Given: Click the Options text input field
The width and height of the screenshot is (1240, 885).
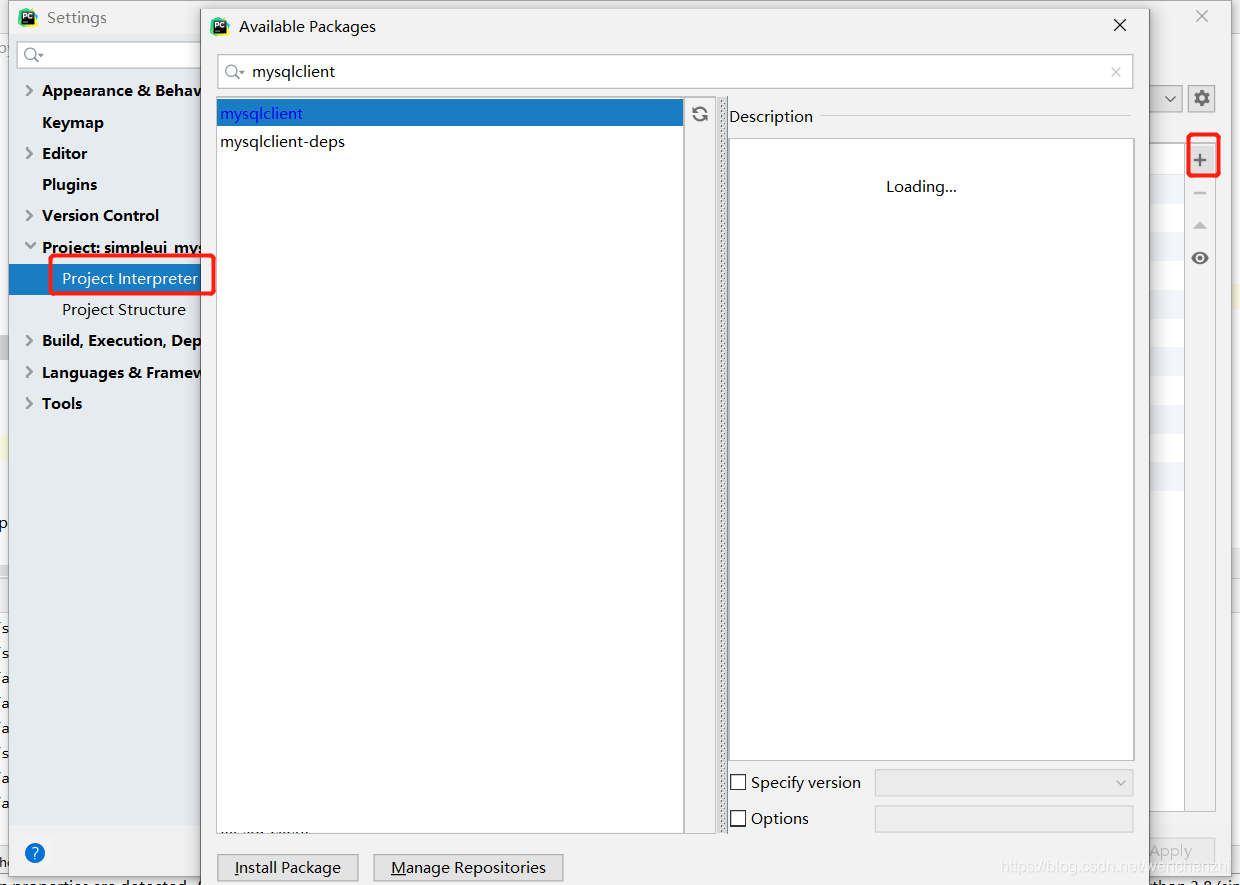Looking at the screenshot, I should (x=1004, y=818).
